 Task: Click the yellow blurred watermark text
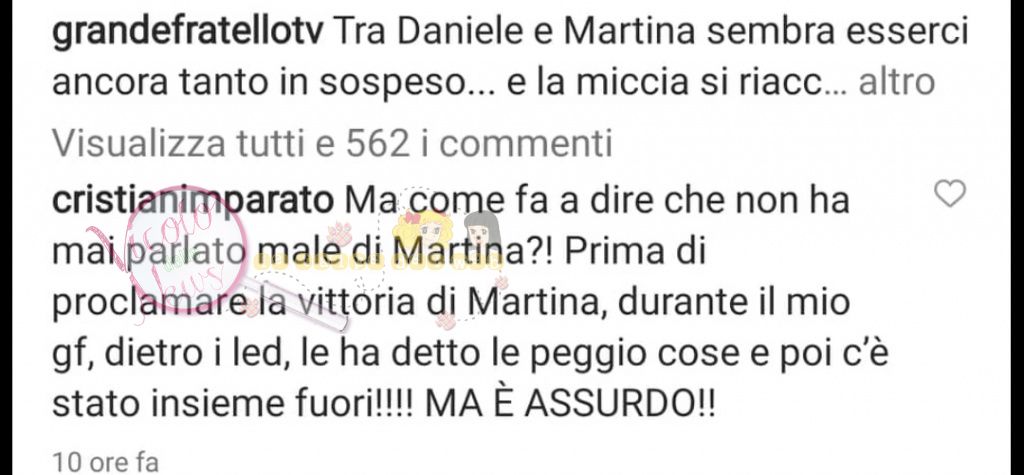(379, 261)
